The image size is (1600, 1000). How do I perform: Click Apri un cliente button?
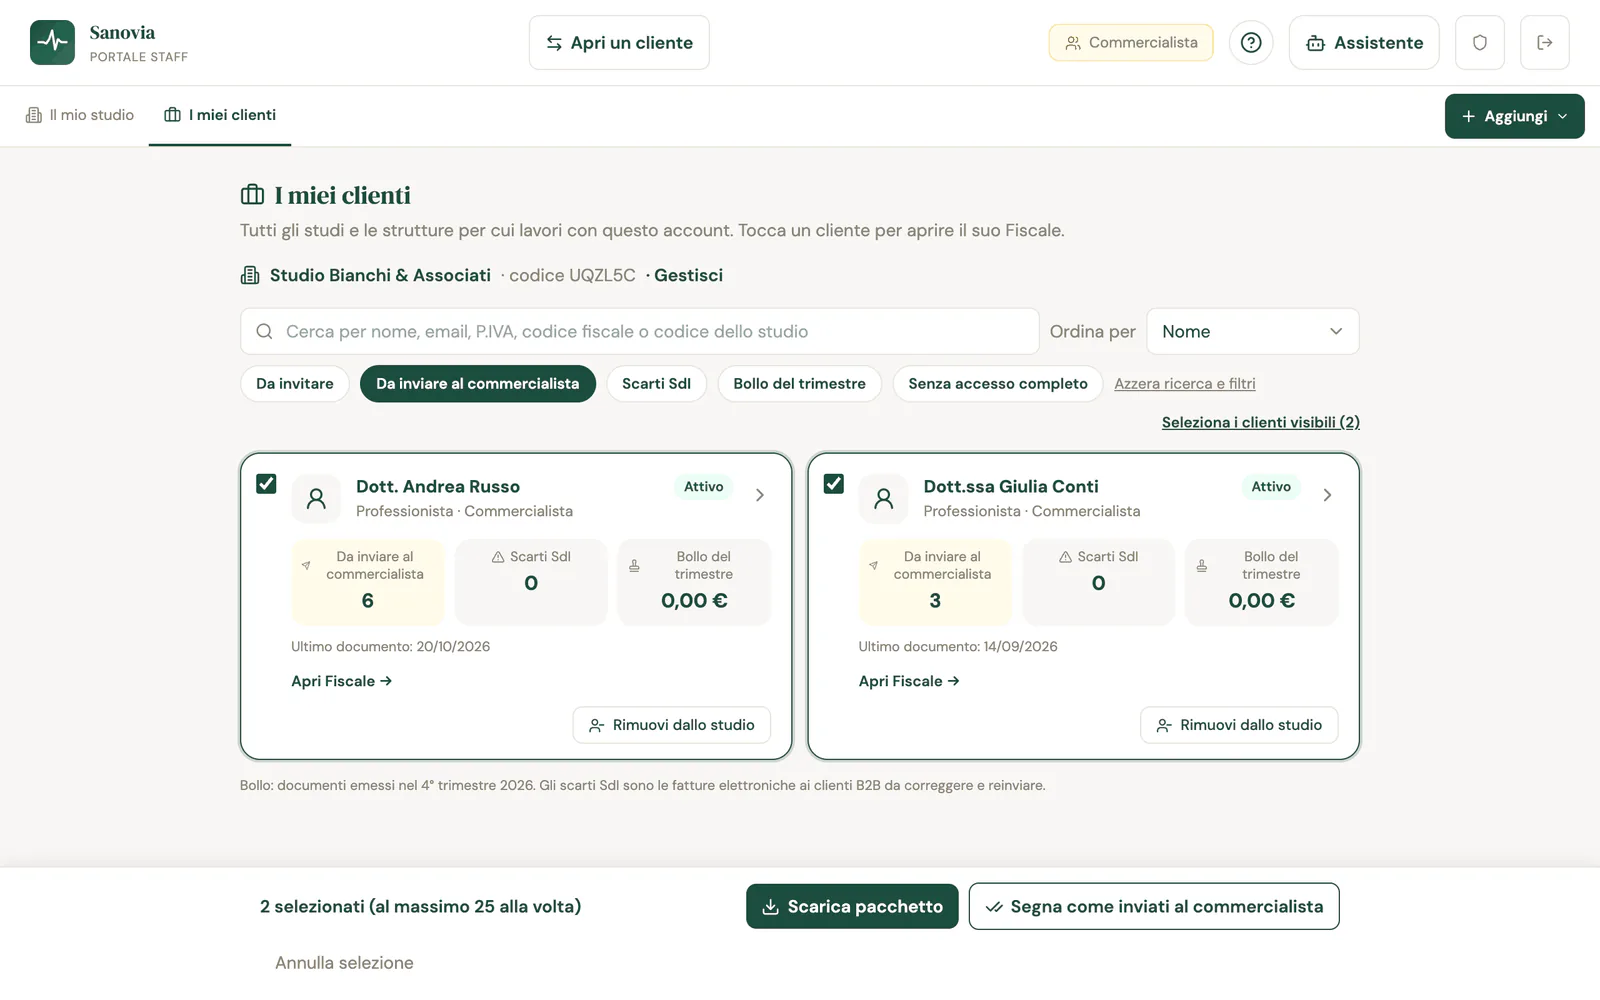click(x=619, y=42)
